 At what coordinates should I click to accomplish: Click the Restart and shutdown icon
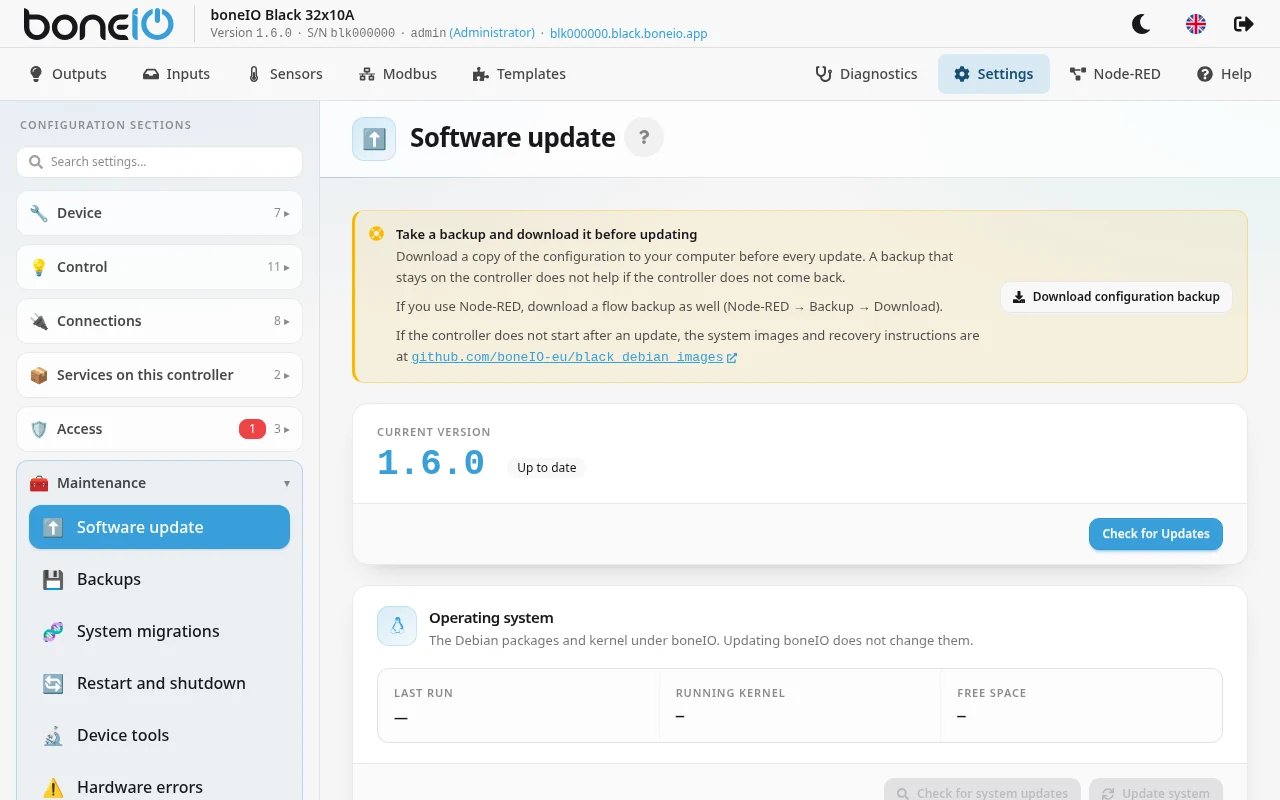(53, 683)
